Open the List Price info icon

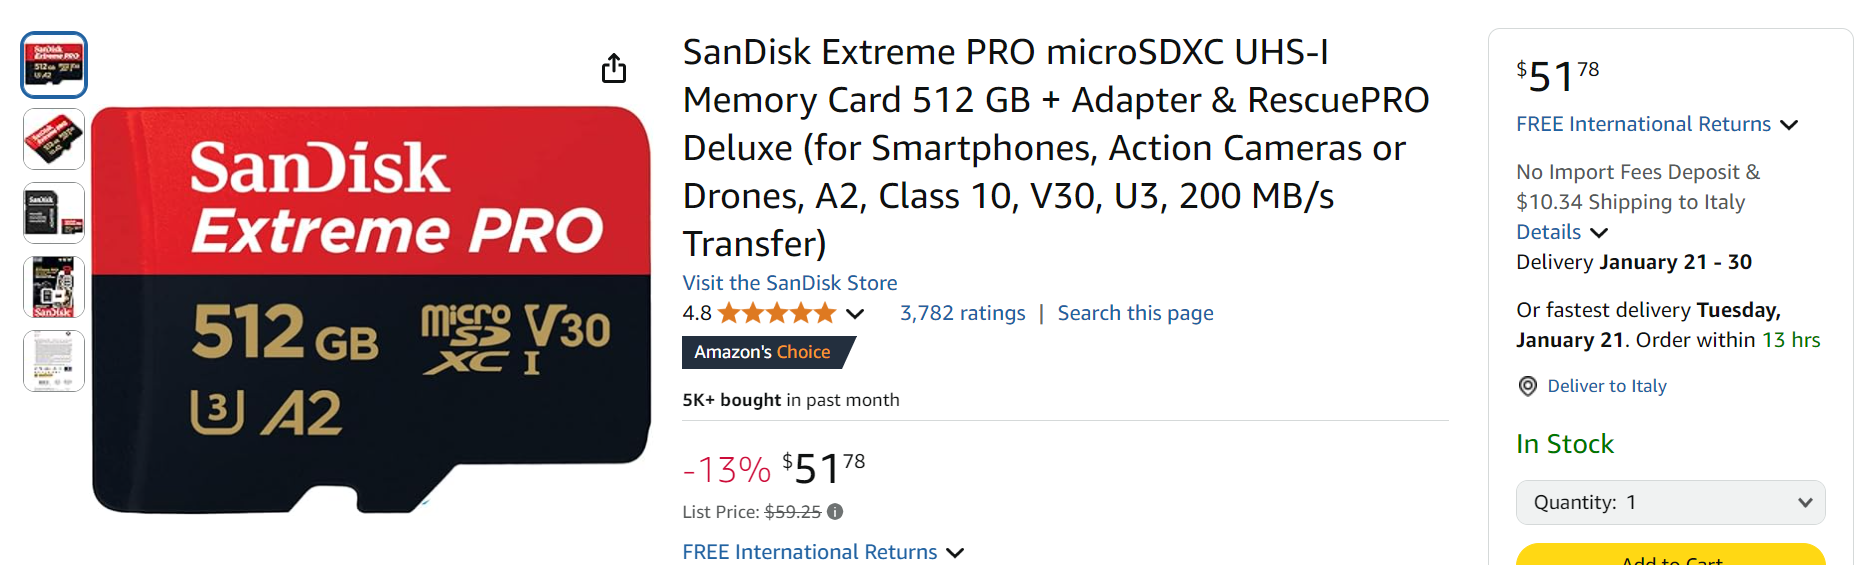point(835,512)
